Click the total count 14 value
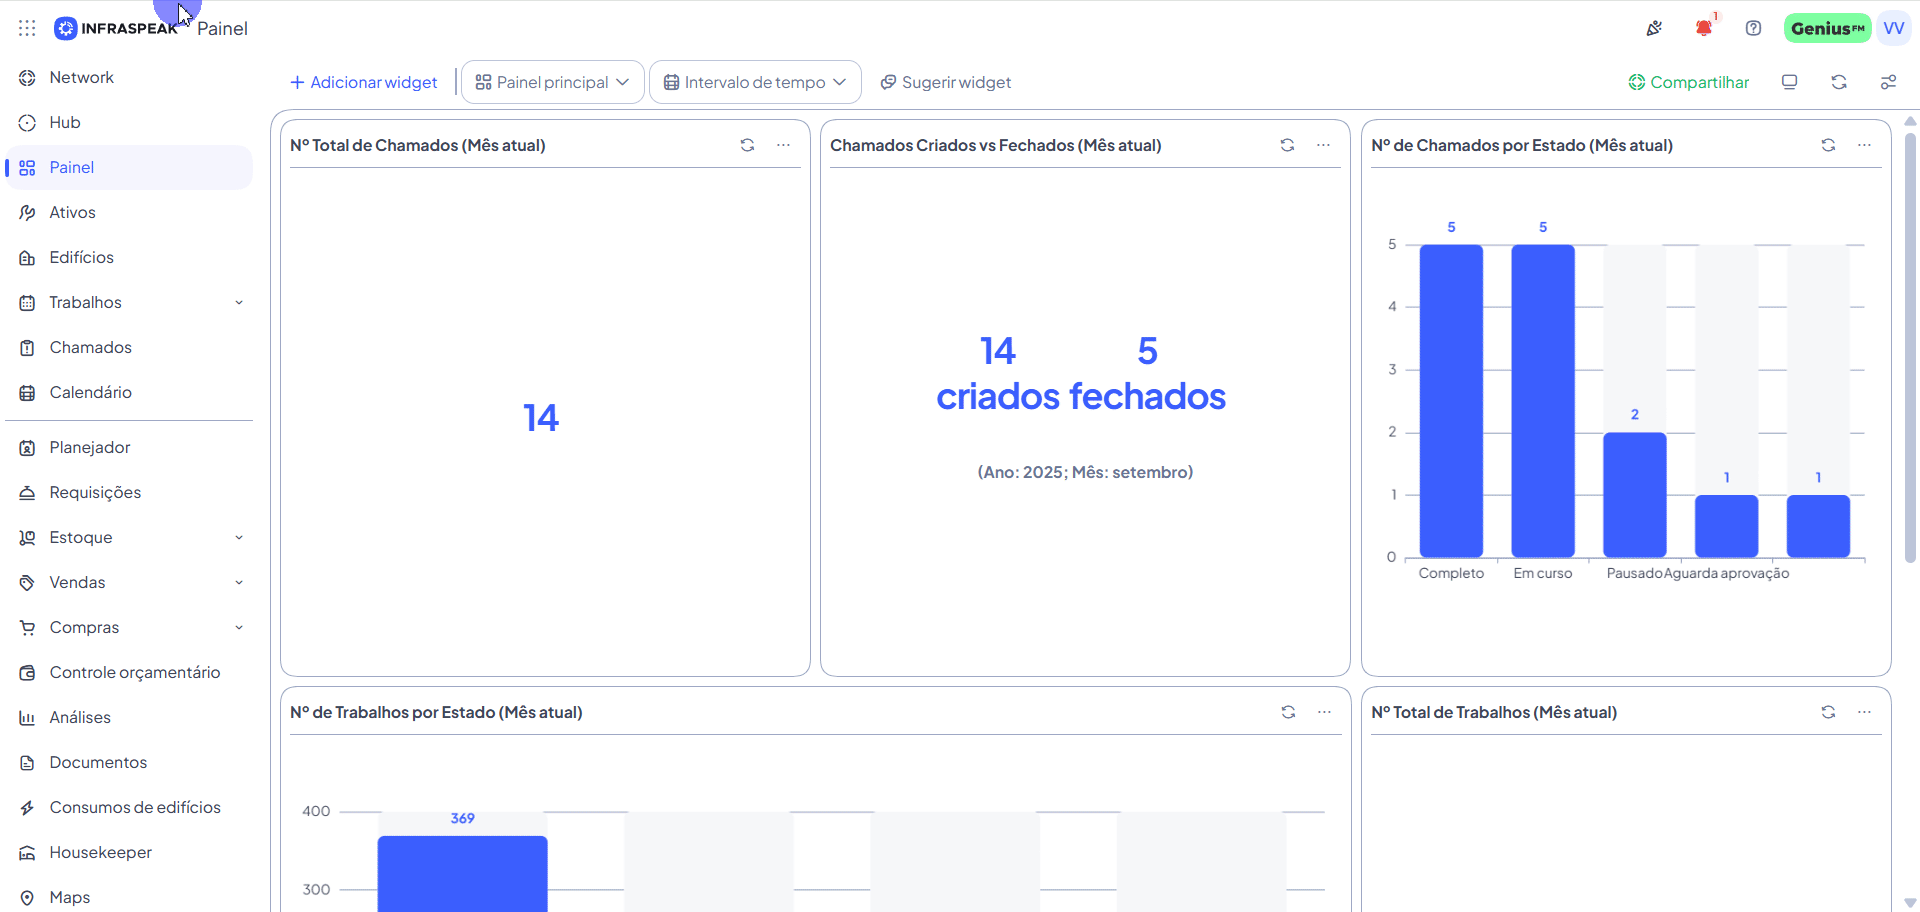Viewport: 1920px width, 912px height. [541, 418]
